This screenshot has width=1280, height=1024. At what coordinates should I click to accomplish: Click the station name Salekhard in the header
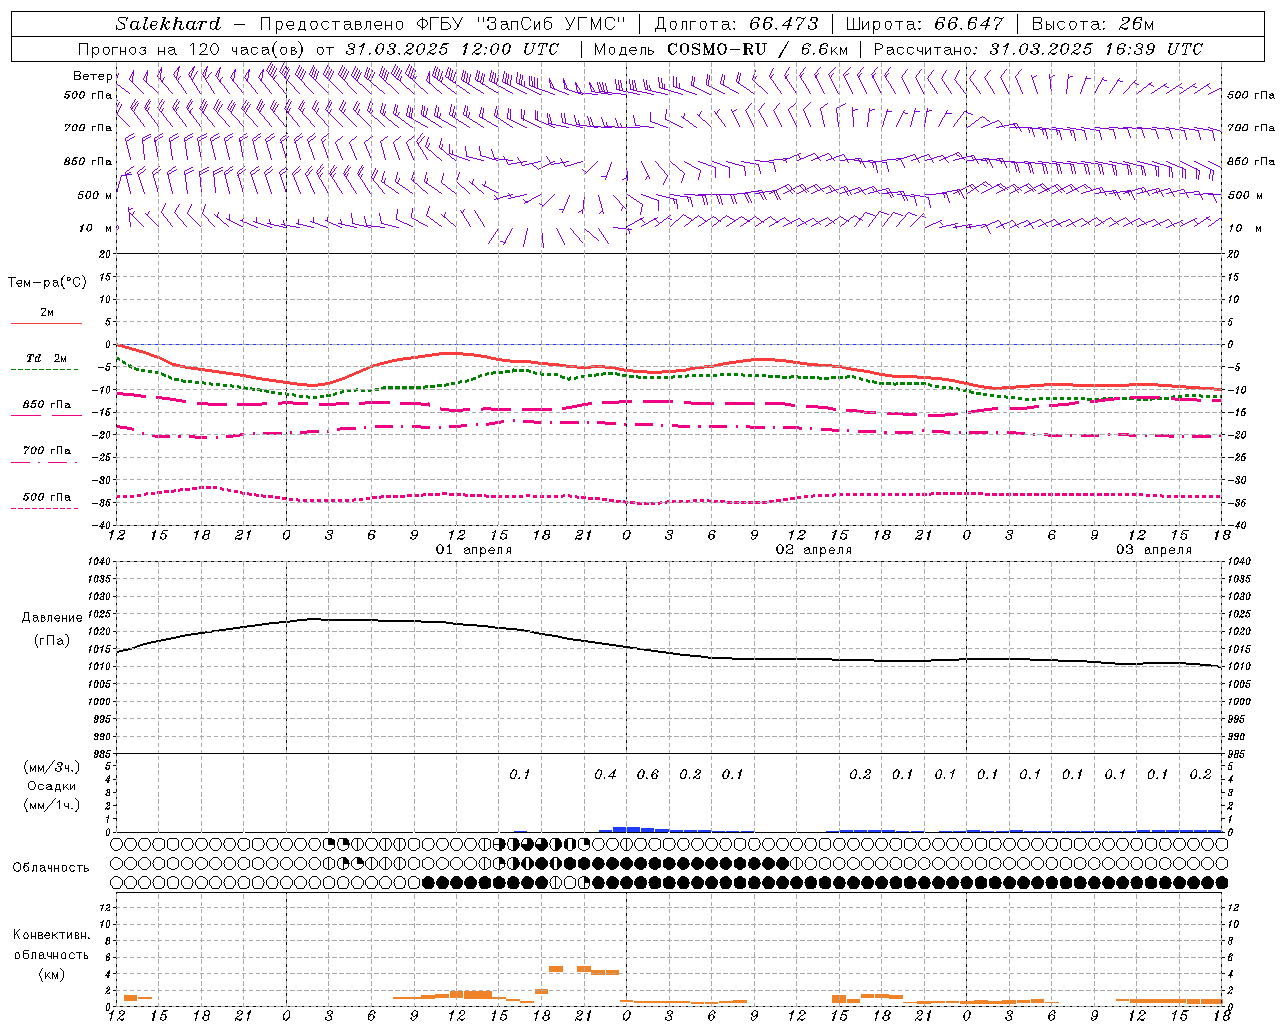click(x=168, y=24)
